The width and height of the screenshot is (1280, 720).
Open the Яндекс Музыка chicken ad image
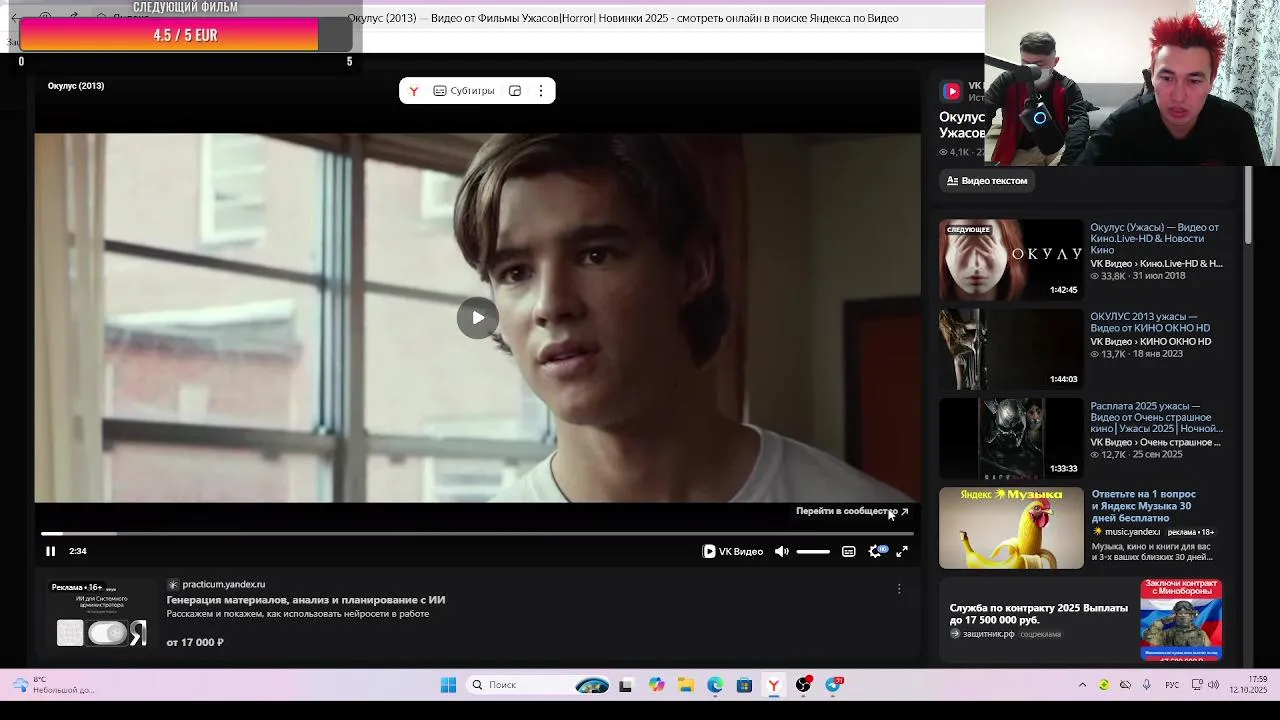1011,528
